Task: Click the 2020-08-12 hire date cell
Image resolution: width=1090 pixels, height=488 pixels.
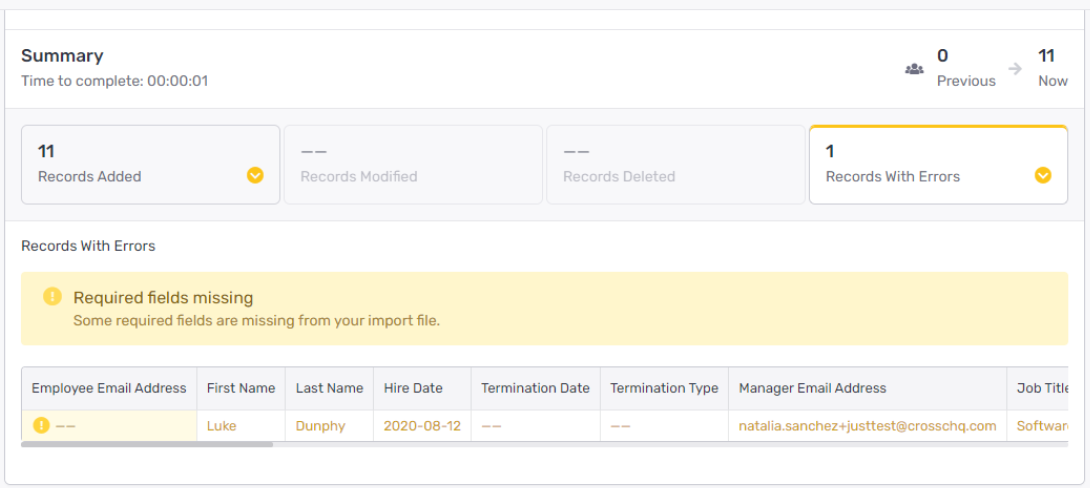Action: click(x=423, y=425)
